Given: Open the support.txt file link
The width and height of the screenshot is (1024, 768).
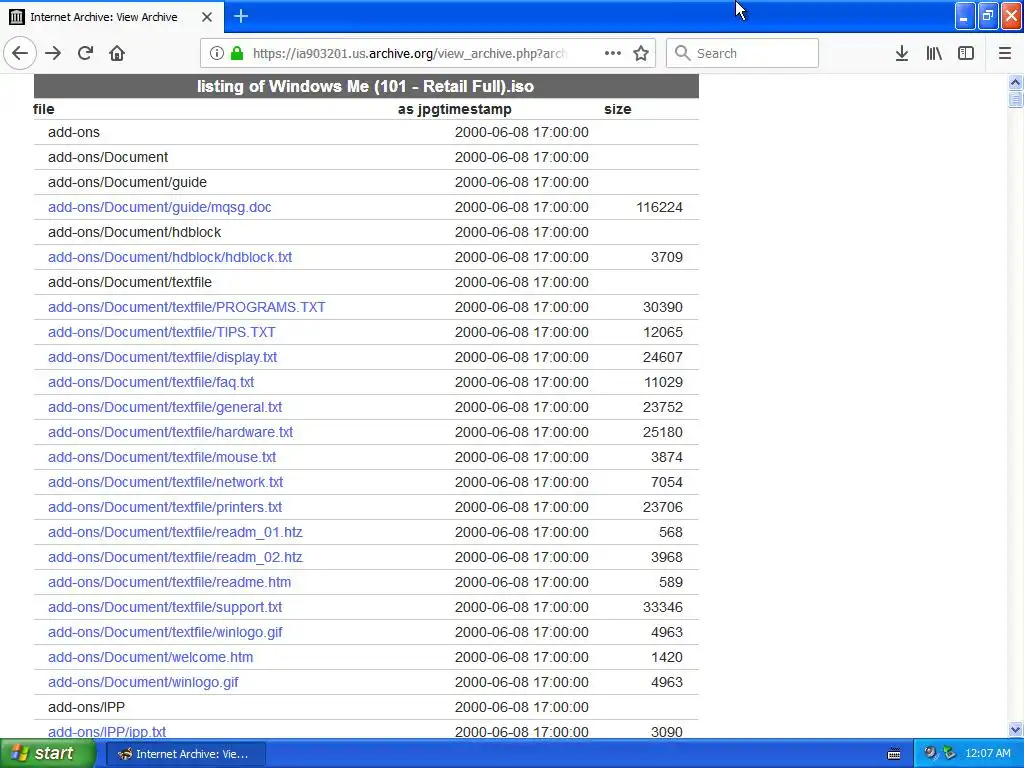Looking at the screenshot, I should [165, 607].
